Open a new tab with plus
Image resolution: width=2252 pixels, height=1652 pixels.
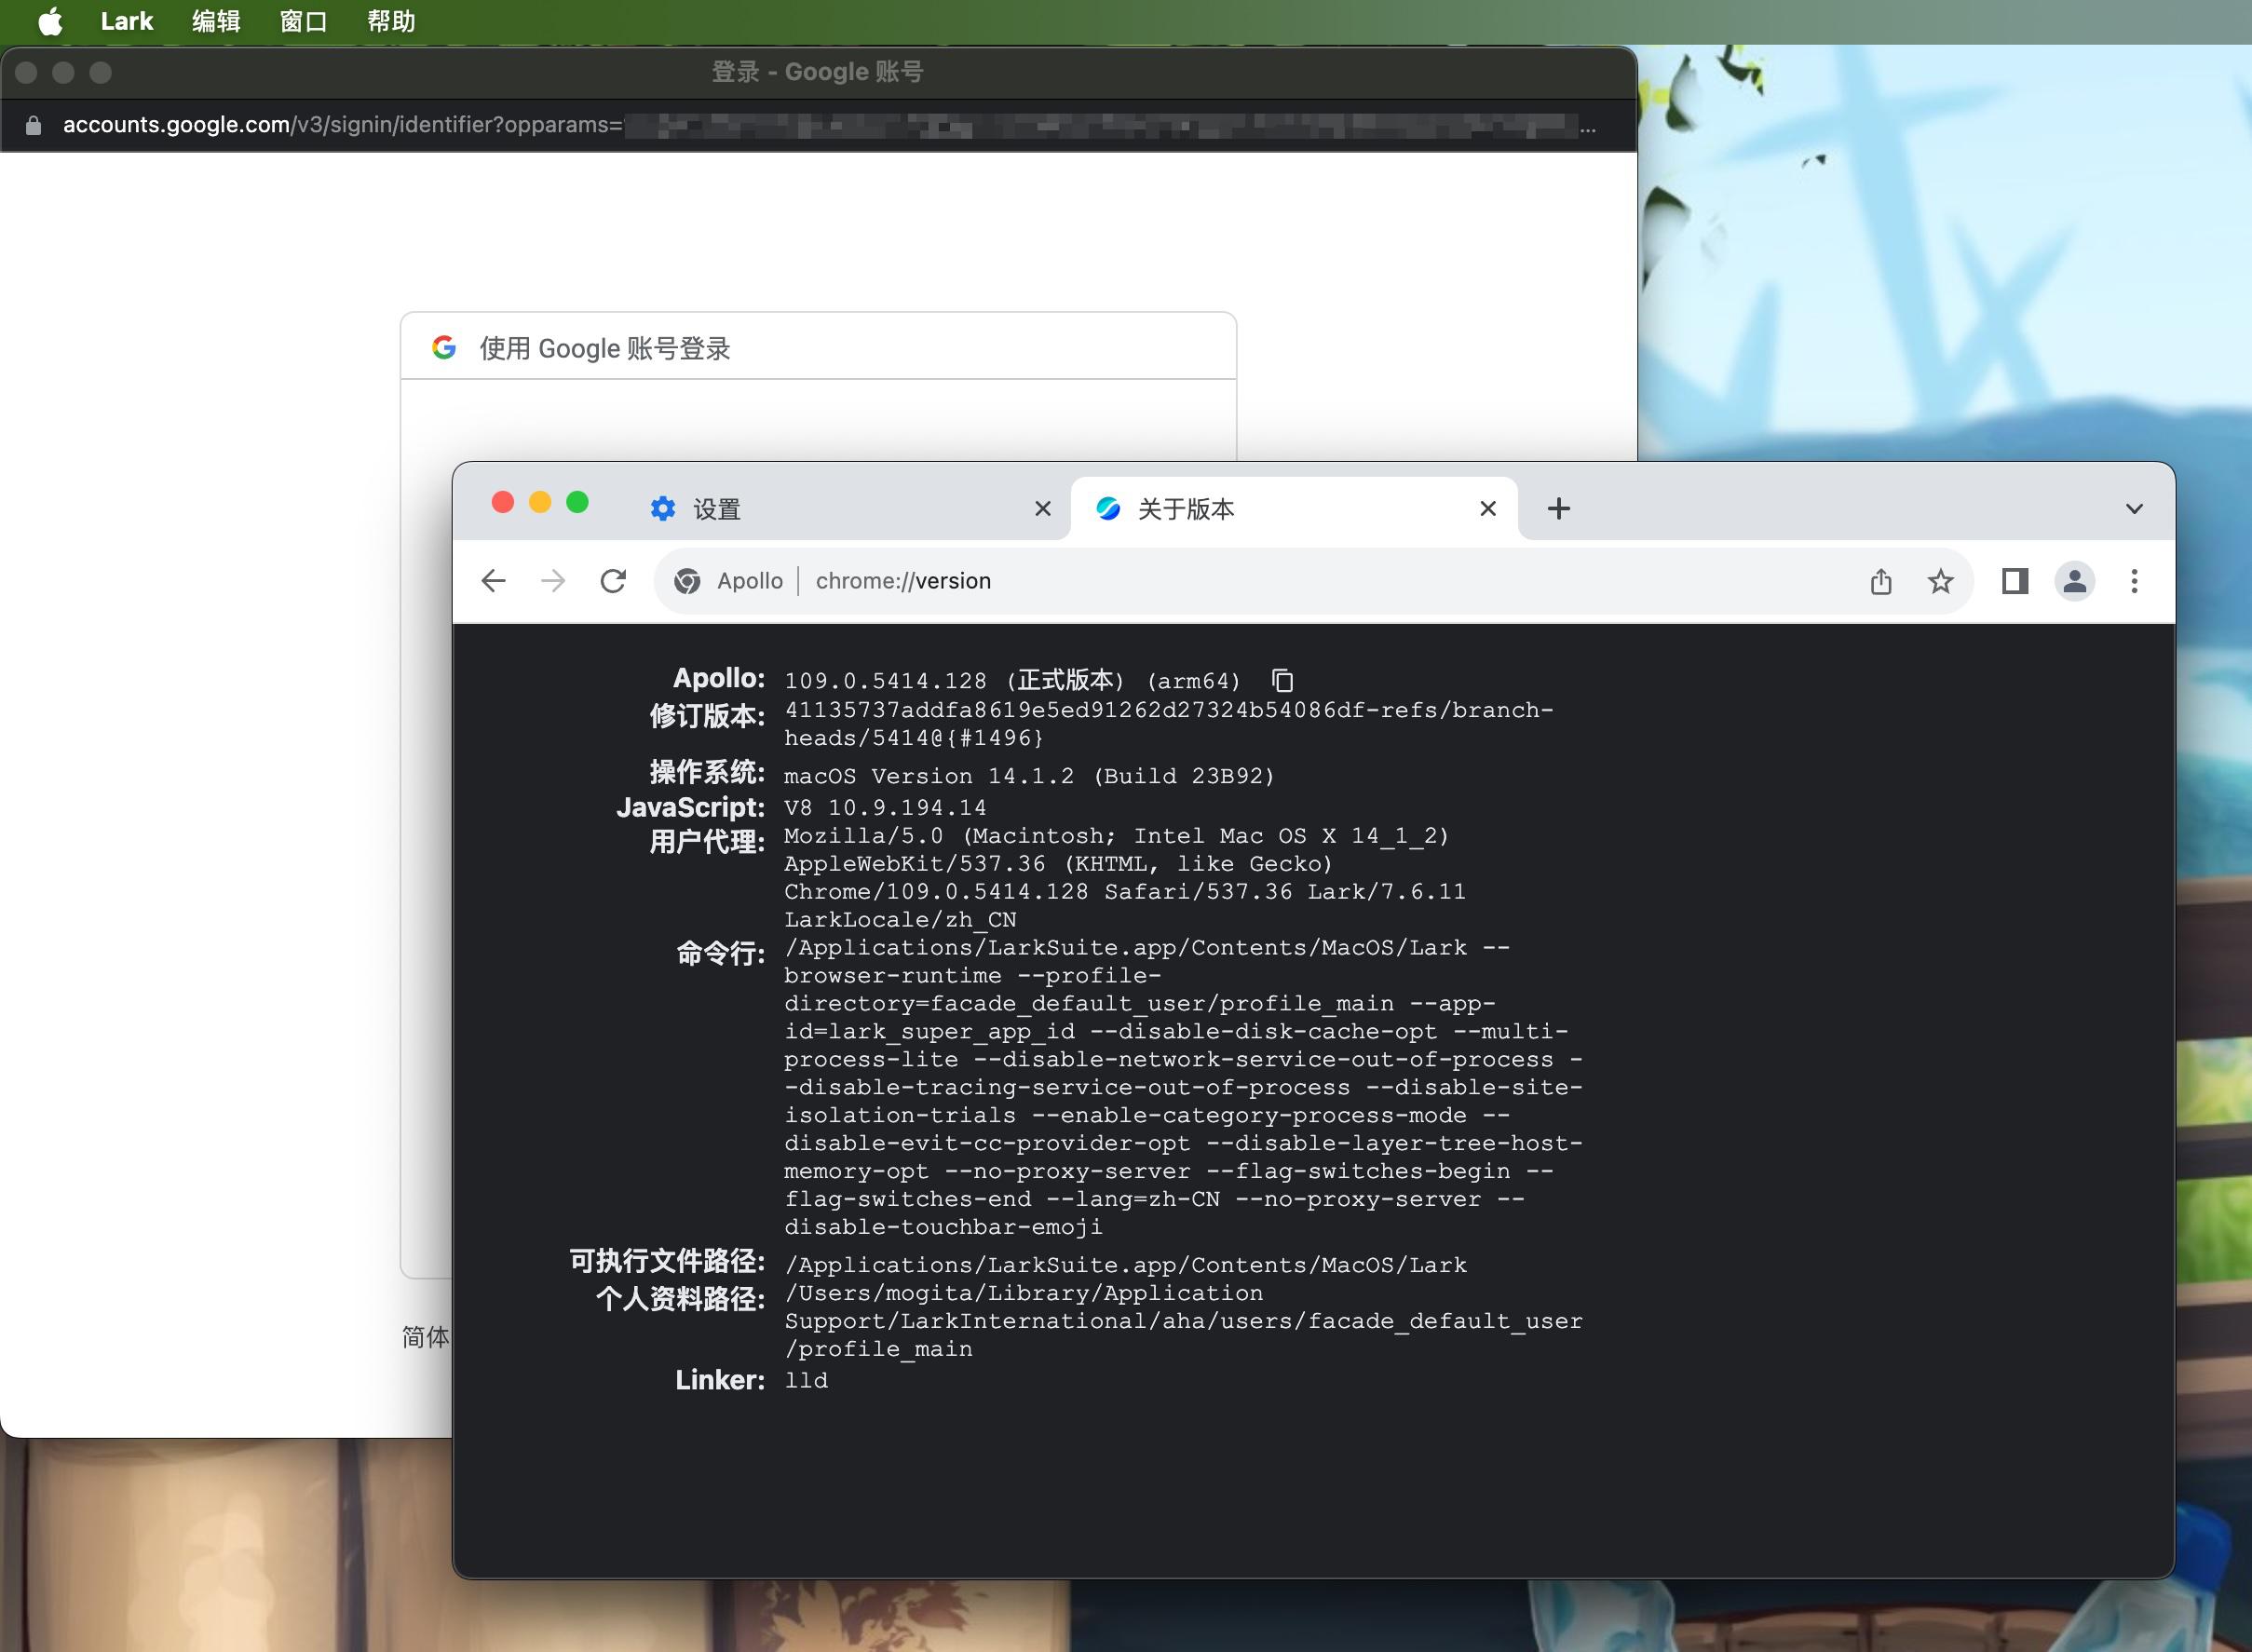[x=1558, y=509]
